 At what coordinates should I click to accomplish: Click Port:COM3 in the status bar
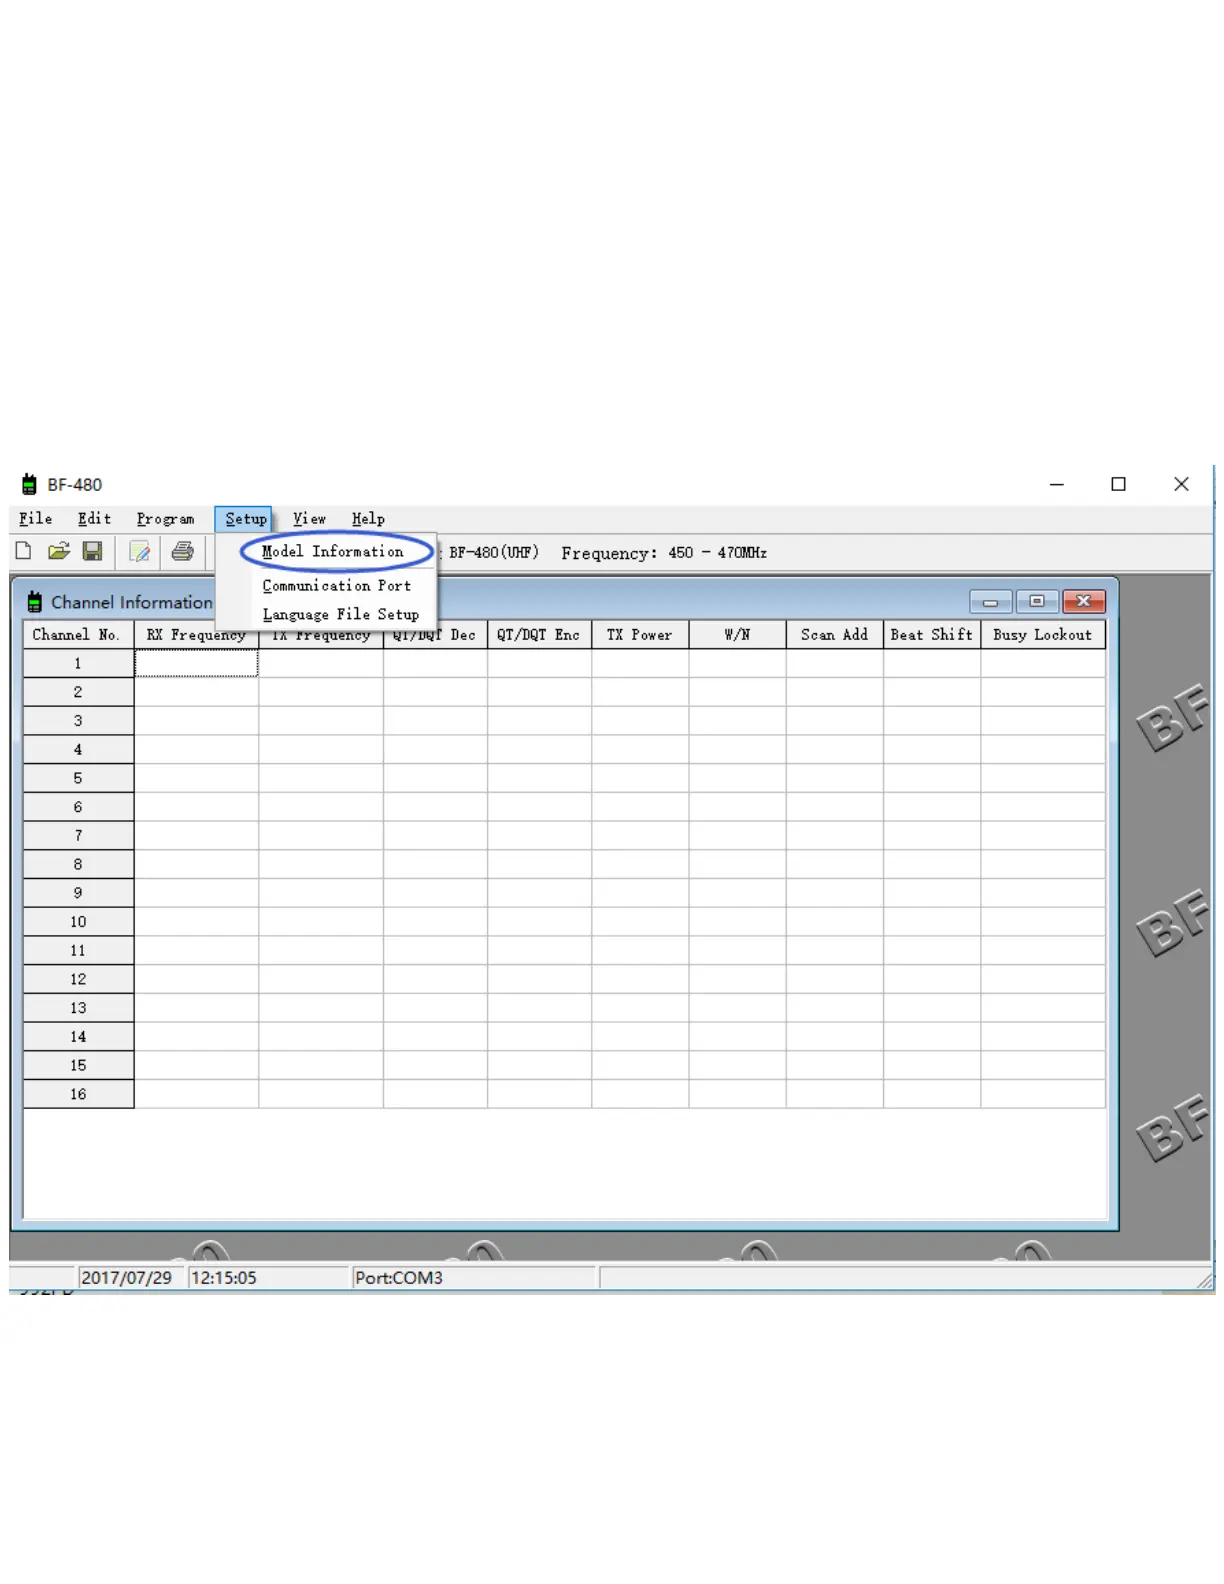399,1278
